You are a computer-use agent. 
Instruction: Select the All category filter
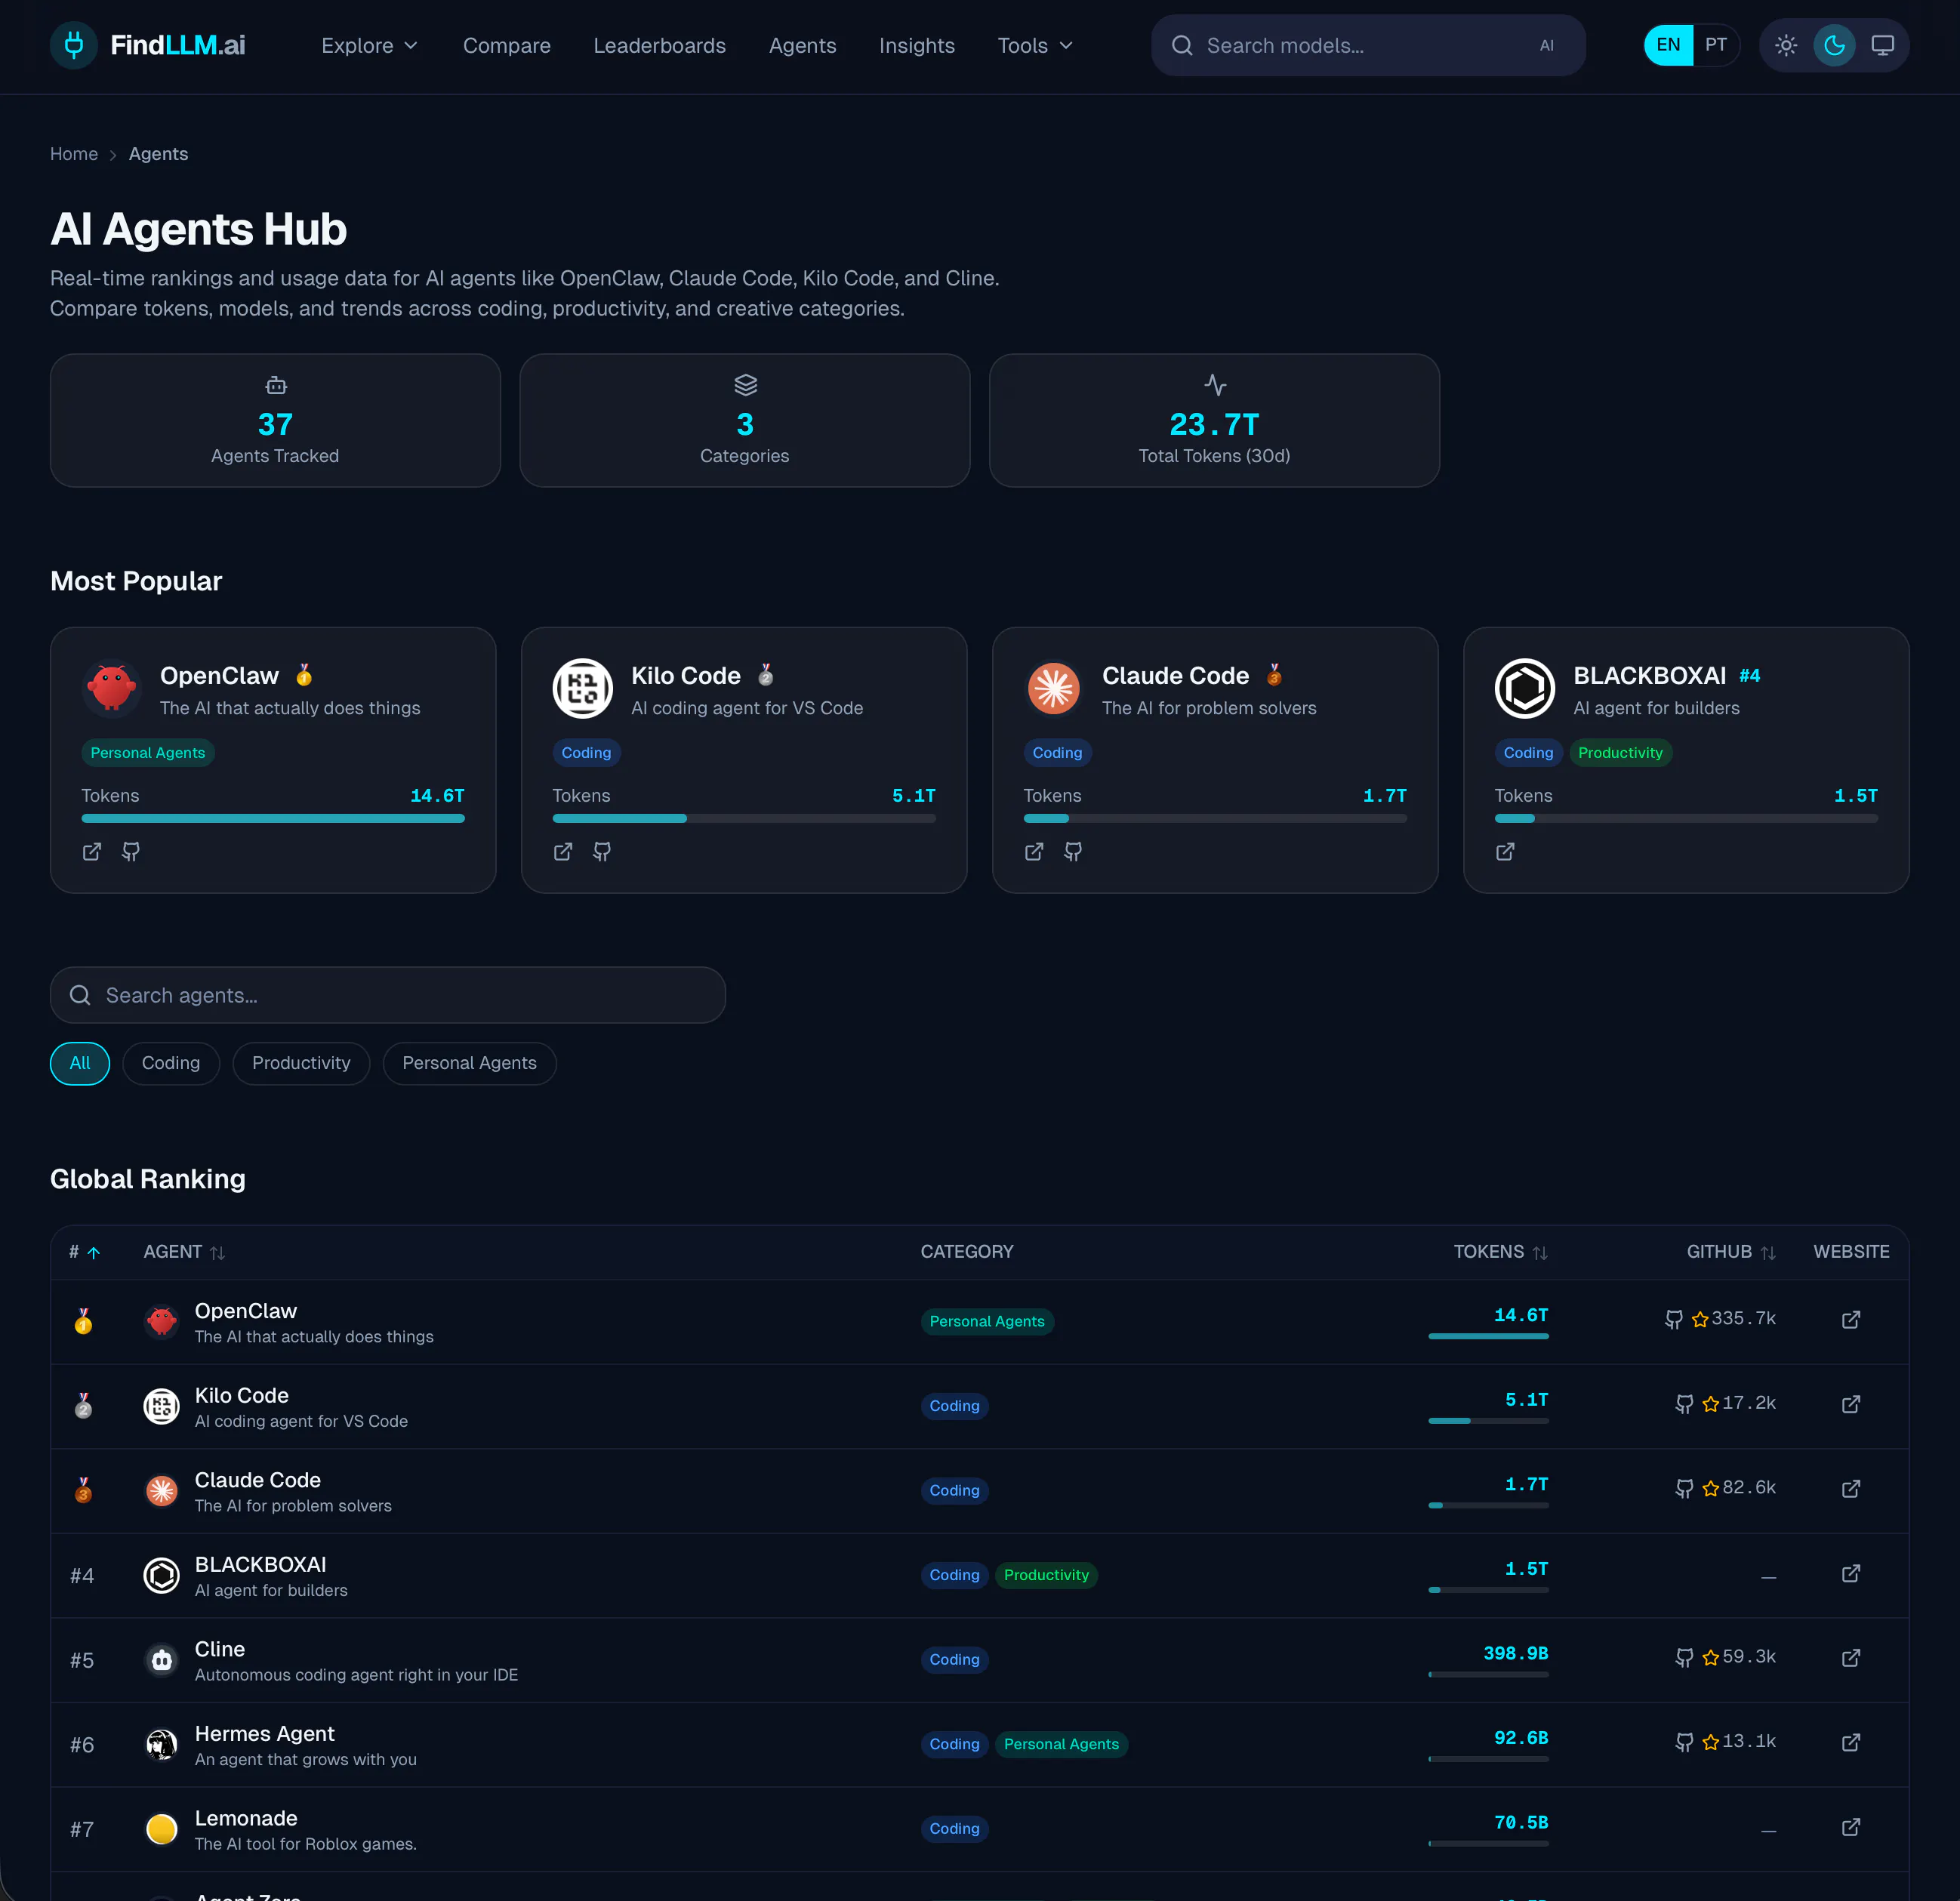pos(80,1063)
